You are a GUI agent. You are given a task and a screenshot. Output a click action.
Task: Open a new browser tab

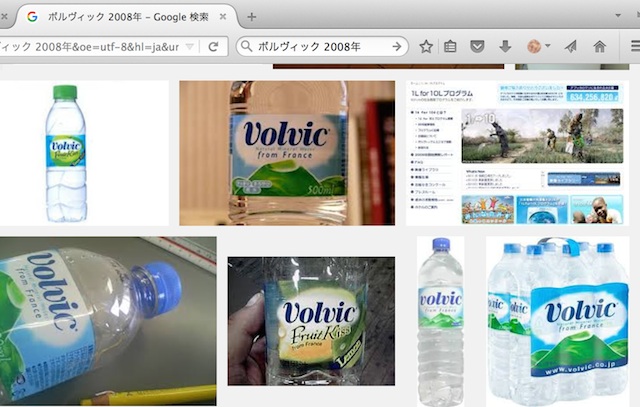pos(252,17)
